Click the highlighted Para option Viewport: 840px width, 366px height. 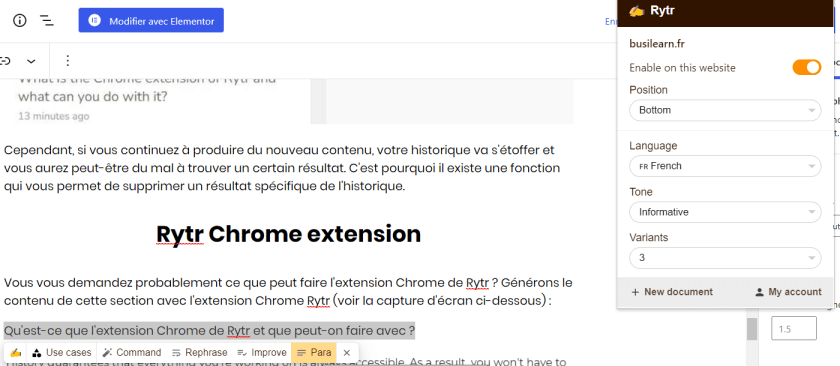tap(314, 353)
